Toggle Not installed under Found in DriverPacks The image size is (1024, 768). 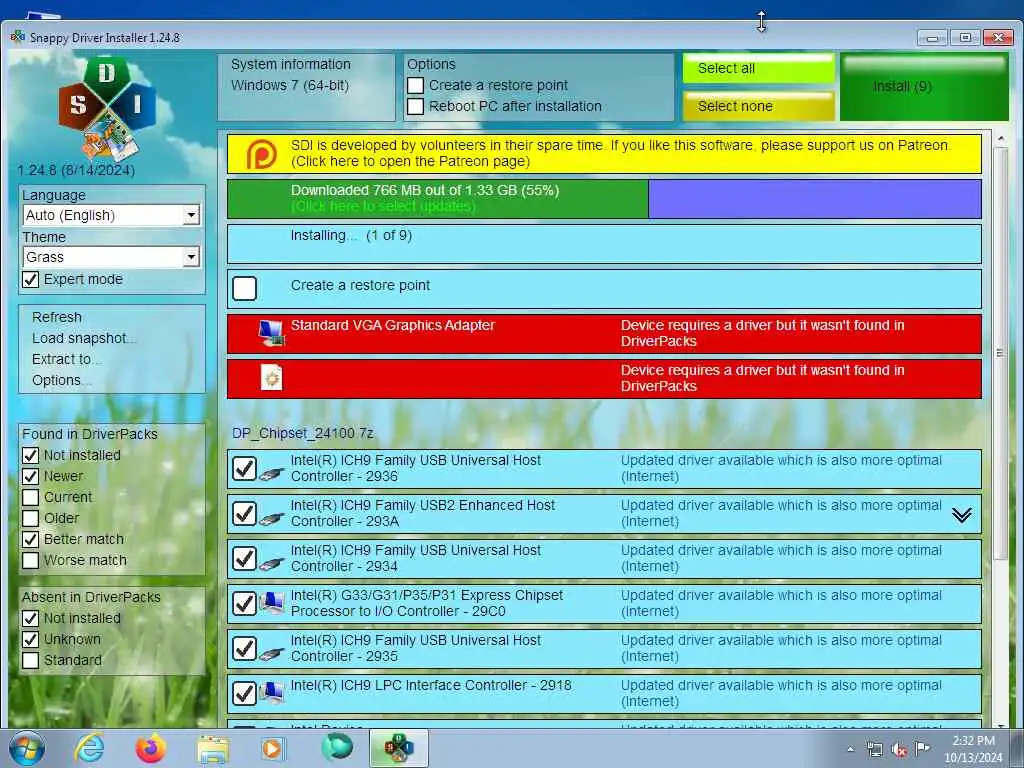tap(31, 455)
